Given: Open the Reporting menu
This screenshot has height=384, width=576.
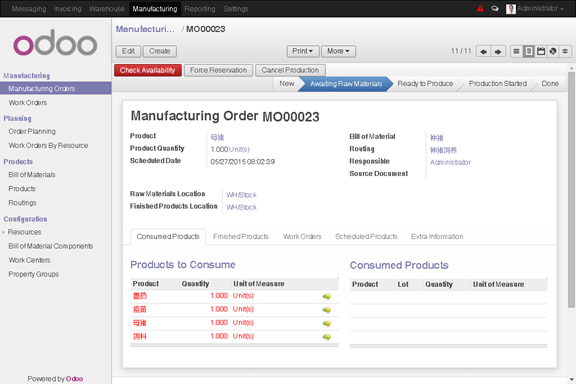Looking at the screenshot, I should click(200, 9).
